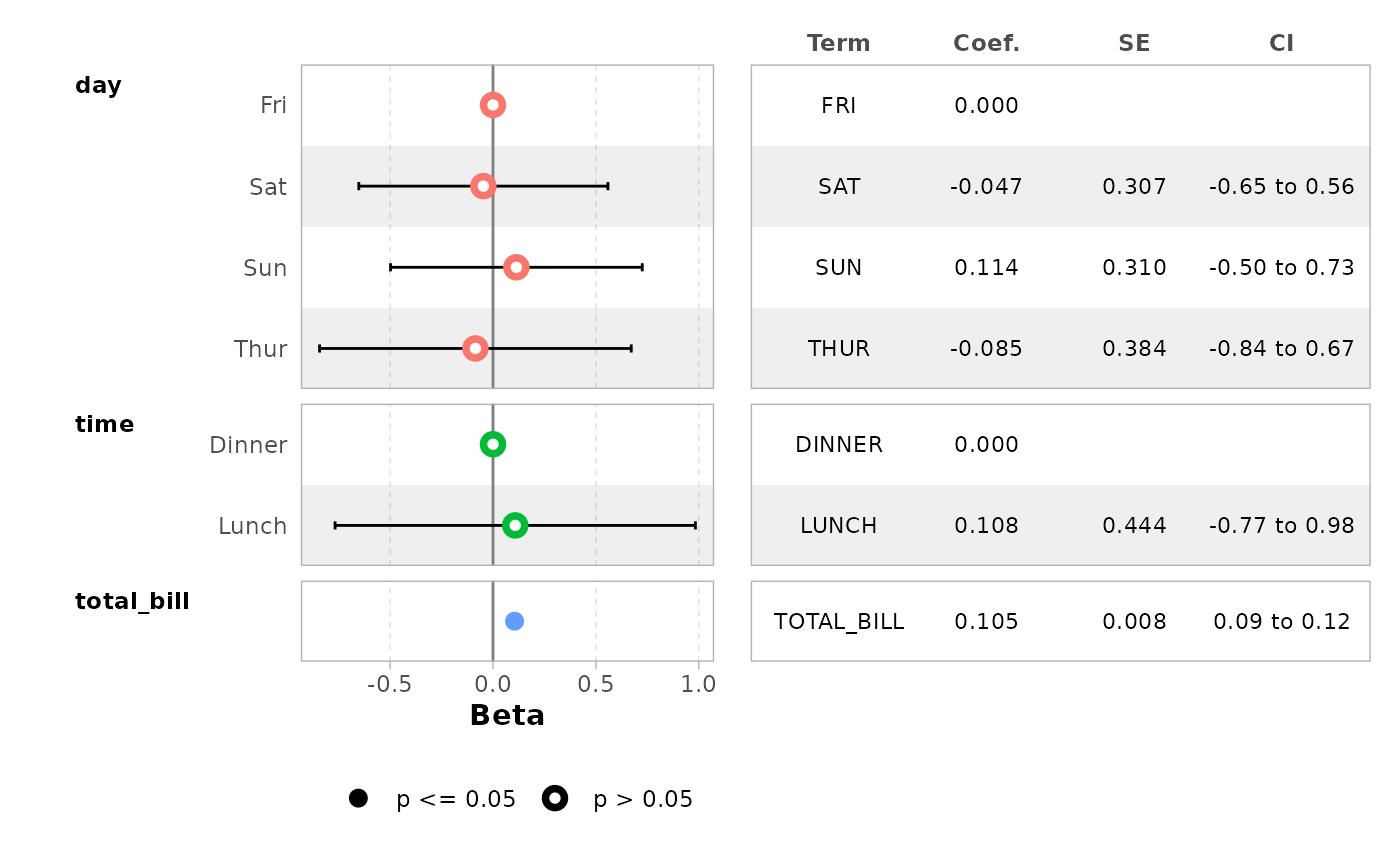The width and height of the screenshot is (1400, 865).
Task: Click the hollow p > 0.05 legend symbol
Action: pos(555,798)
